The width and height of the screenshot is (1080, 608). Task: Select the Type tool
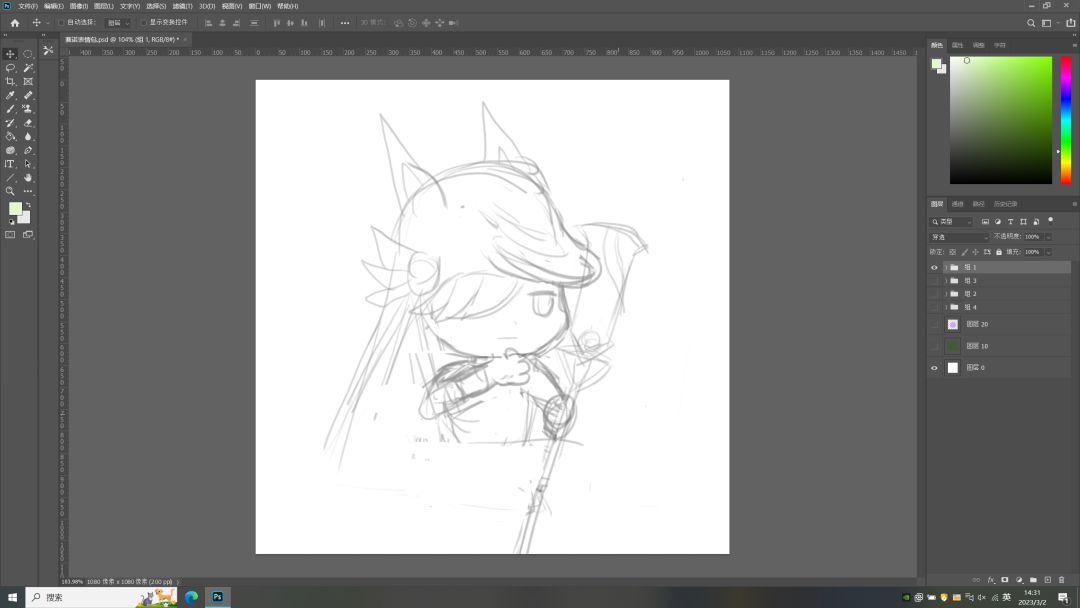pos(10,164)
